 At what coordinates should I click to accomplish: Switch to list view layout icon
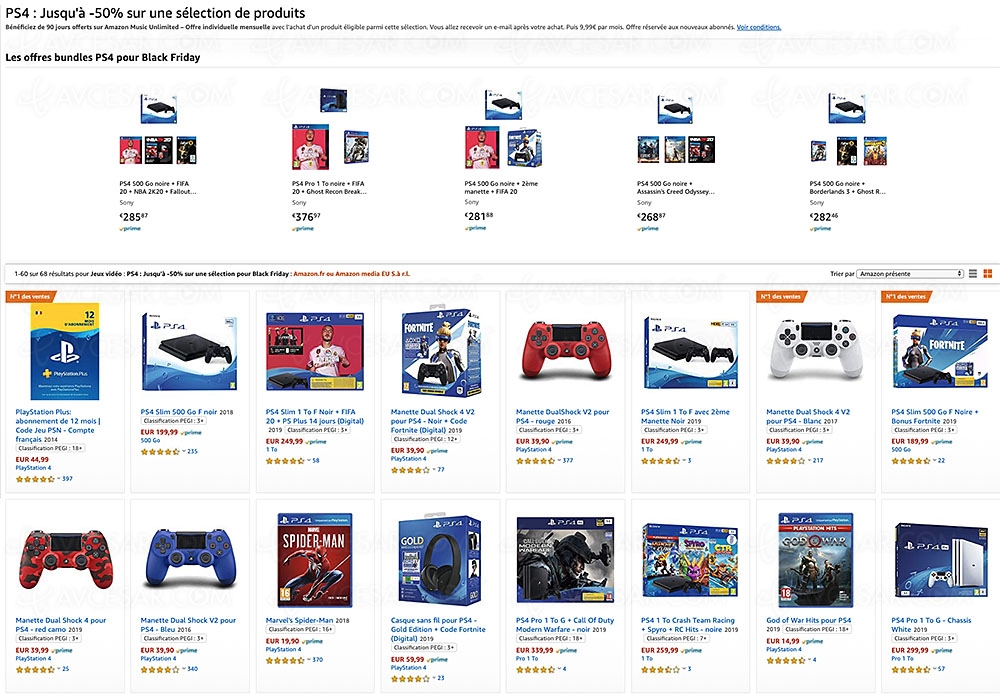tap(973, 273)
